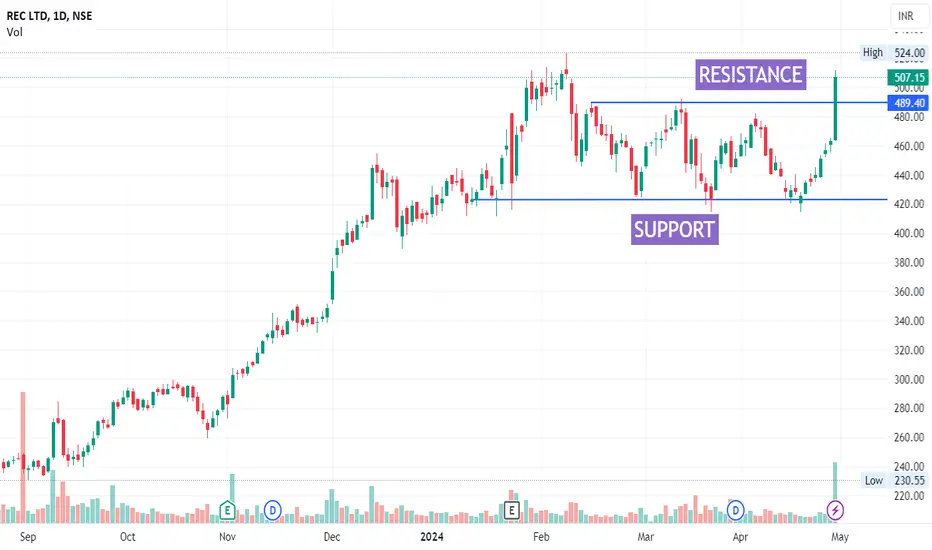
Task: Open the INR currency selector
Action: pyautogui.click(x=906, y=16)
